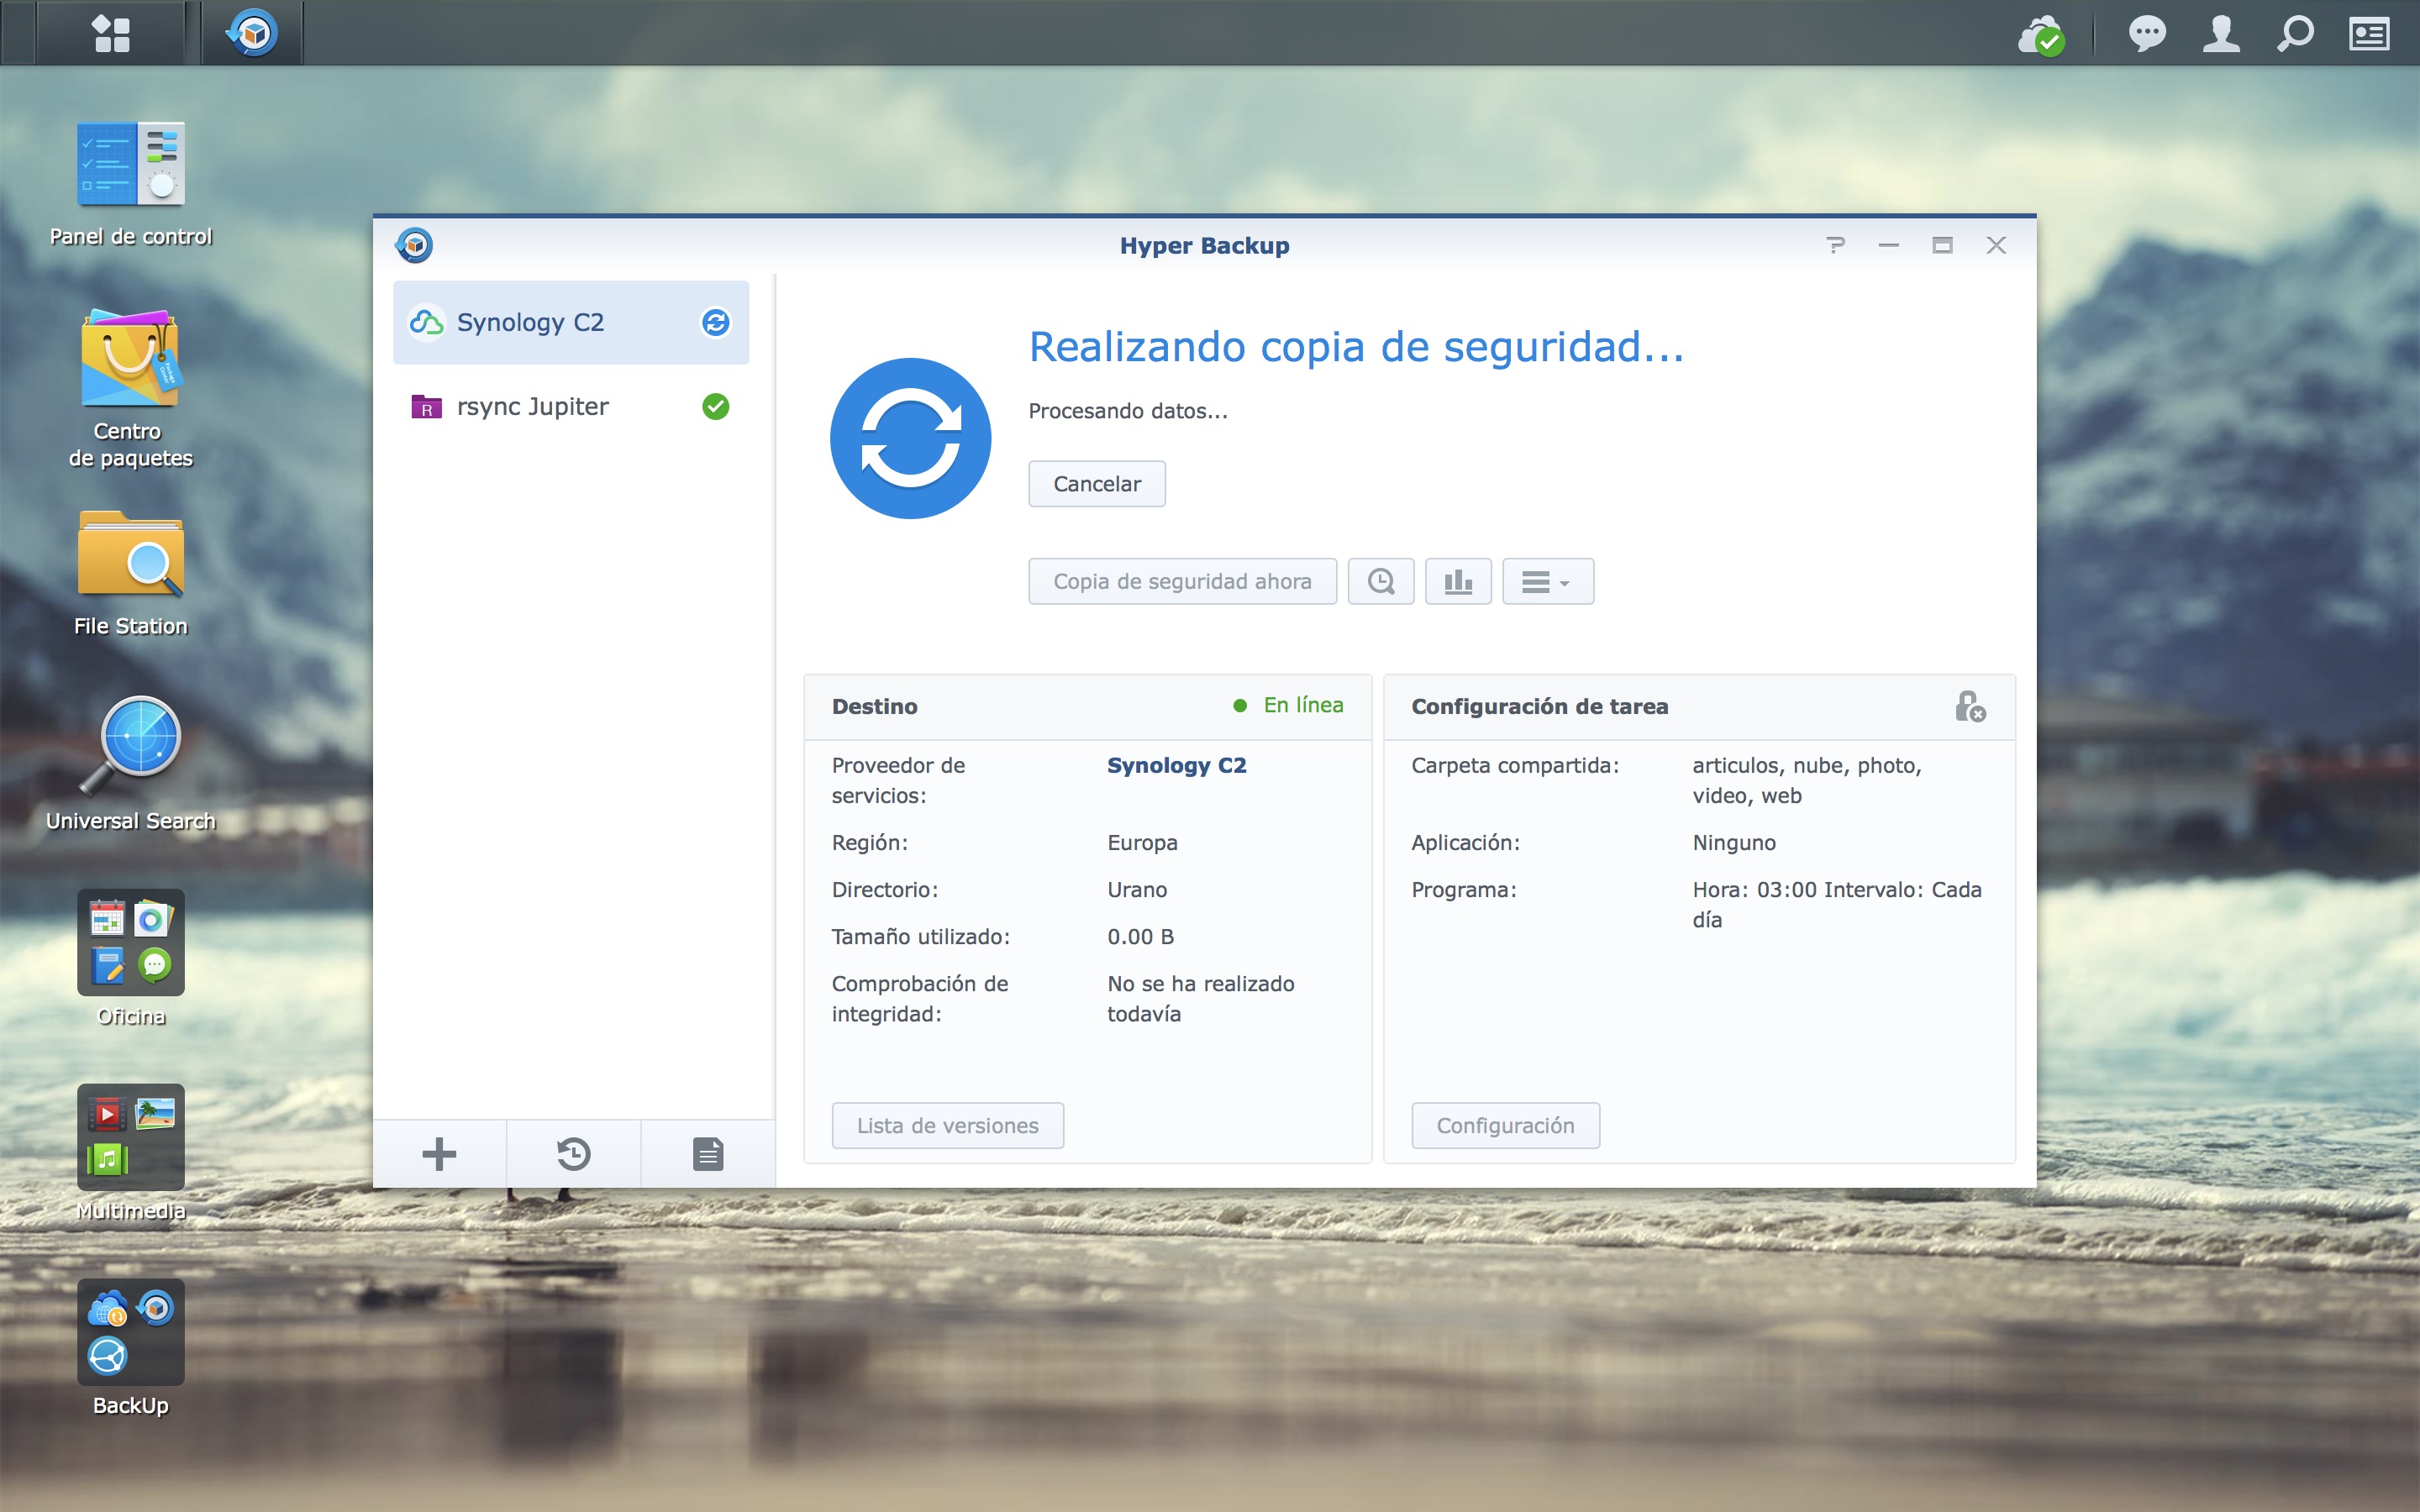This screenshot has width=2420, height=1512.
Task: Click the Lista de versiones button
Action: [x=948, y=1126]
